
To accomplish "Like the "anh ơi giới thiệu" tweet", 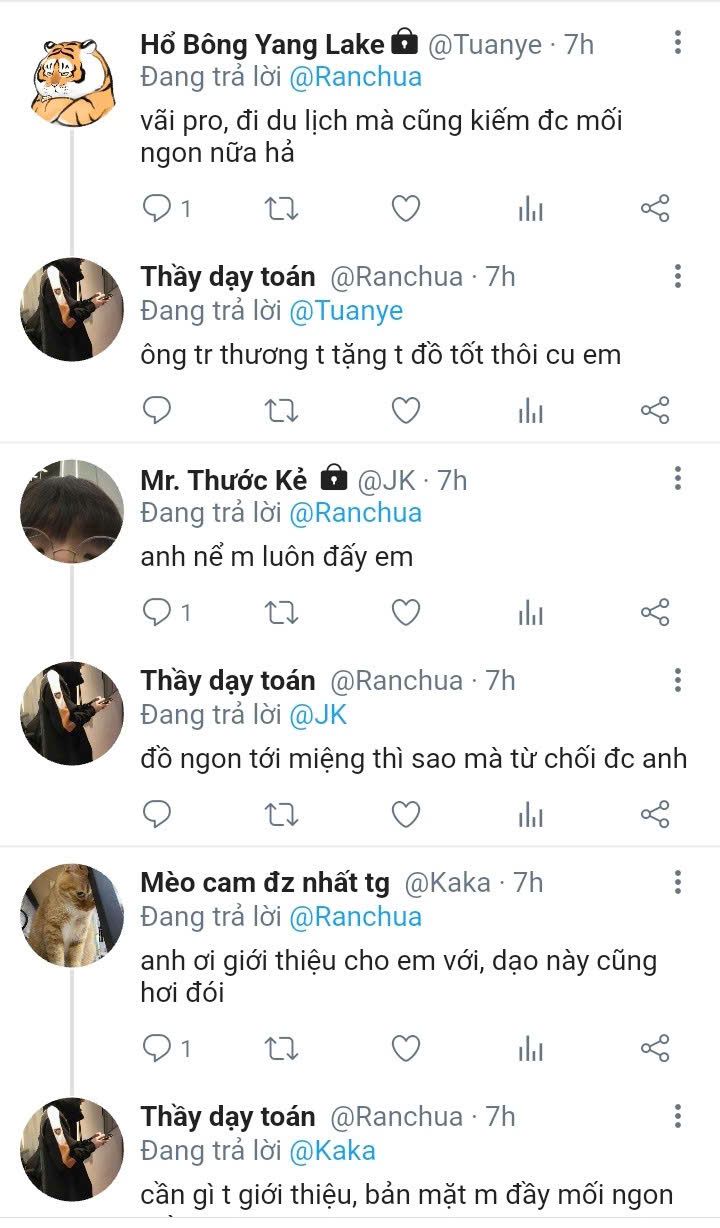I will (405, 1048).
